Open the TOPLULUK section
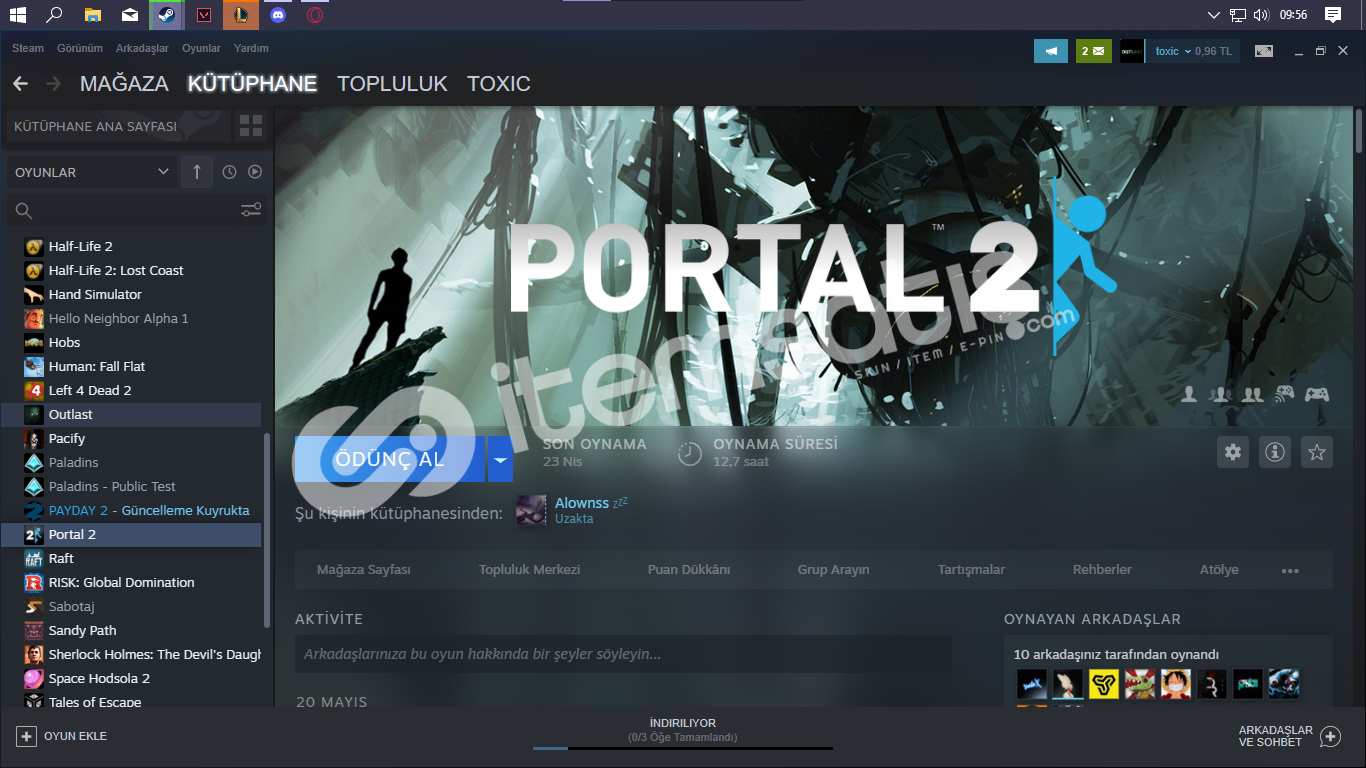This screenshot has height=768, width=1366. click(x=392, y=84)
